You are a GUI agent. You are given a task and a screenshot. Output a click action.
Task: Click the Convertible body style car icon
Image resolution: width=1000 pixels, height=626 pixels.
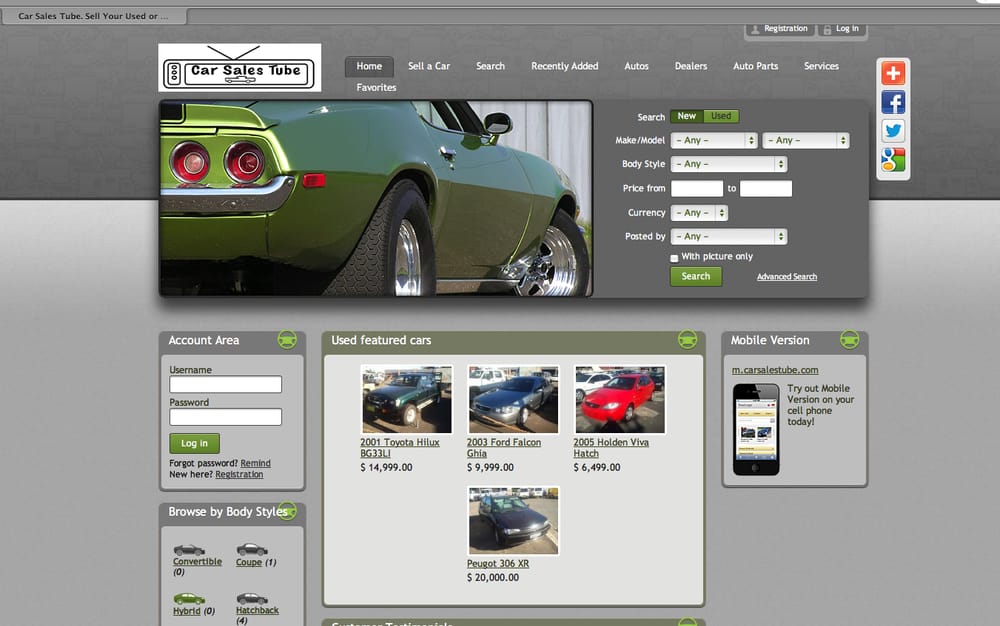189,549
